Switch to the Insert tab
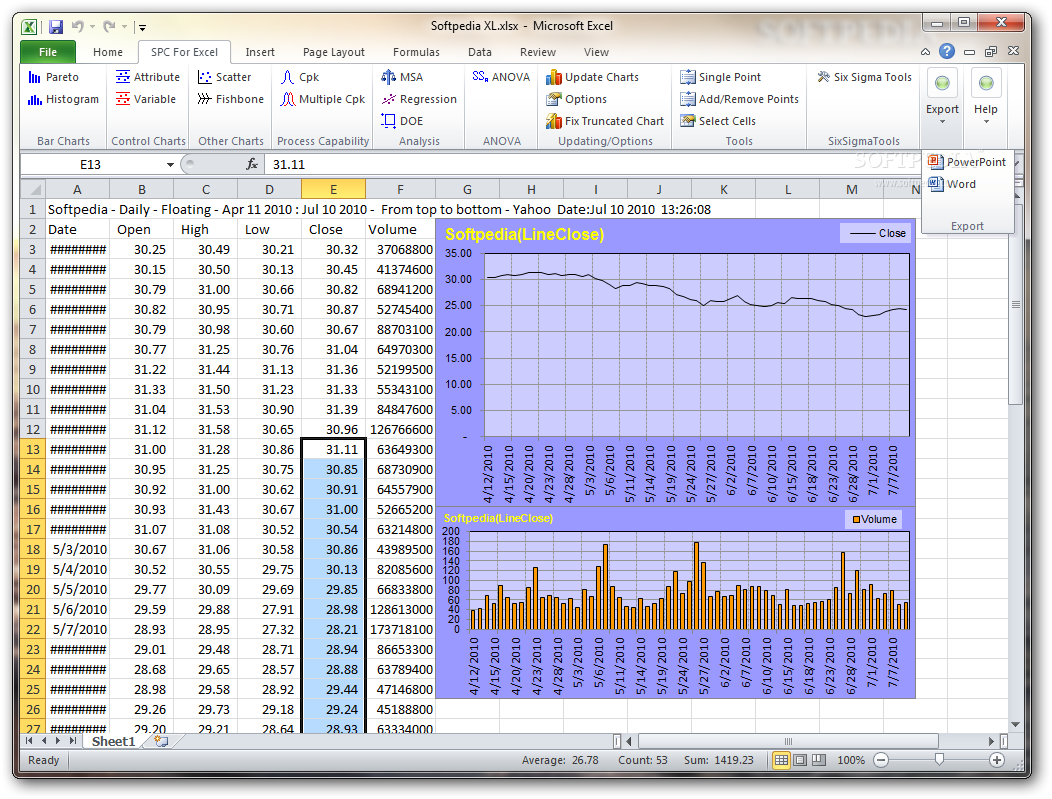The height and width of the screenshot is (799, 1052). [x=260, y=52]
